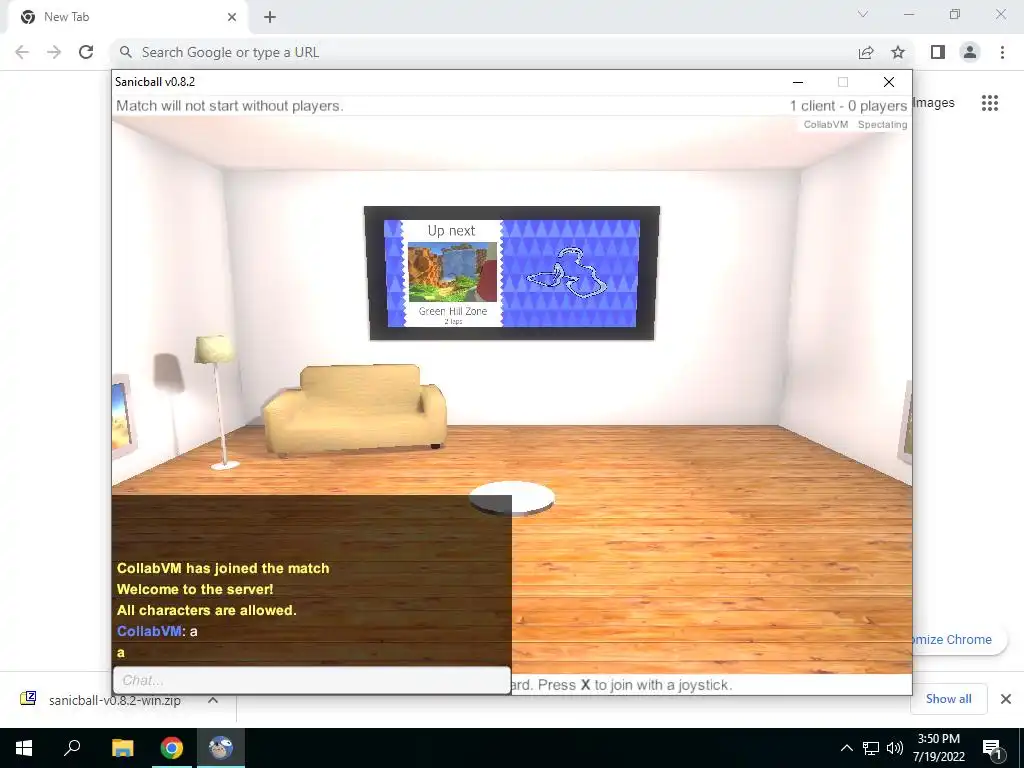Select the New Tab browser tab

click(x=127, y=18)
